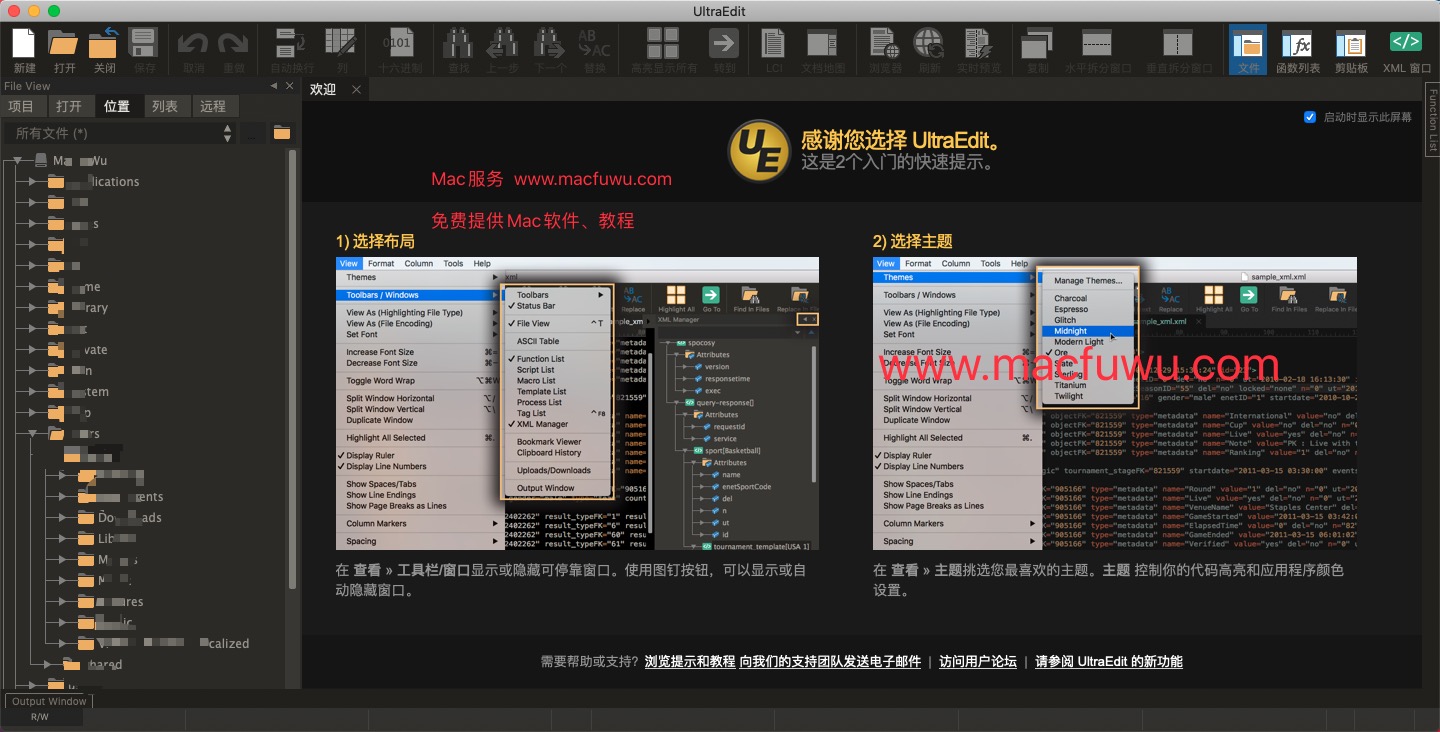Expand the folder ending in 'tem'
Viewport: 1440px width, 732px height.
[x=32, y=392]
